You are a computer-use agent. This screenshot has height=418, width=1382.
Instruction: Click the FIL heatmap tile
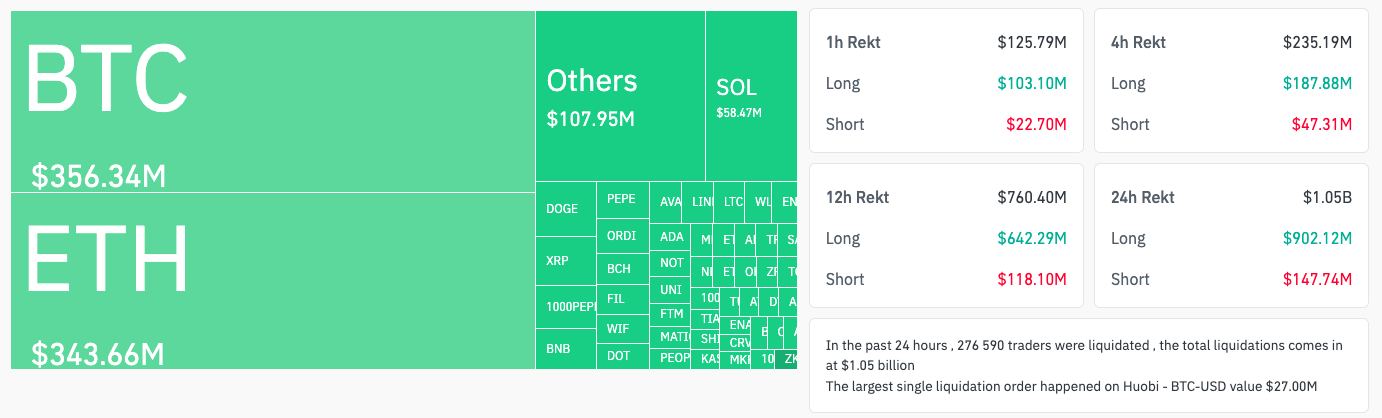click(x=622, y=298)
